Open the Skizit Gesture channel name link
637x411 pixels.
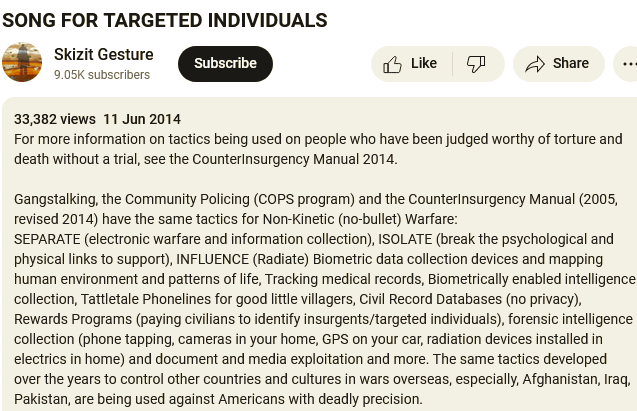click(103, 54)
